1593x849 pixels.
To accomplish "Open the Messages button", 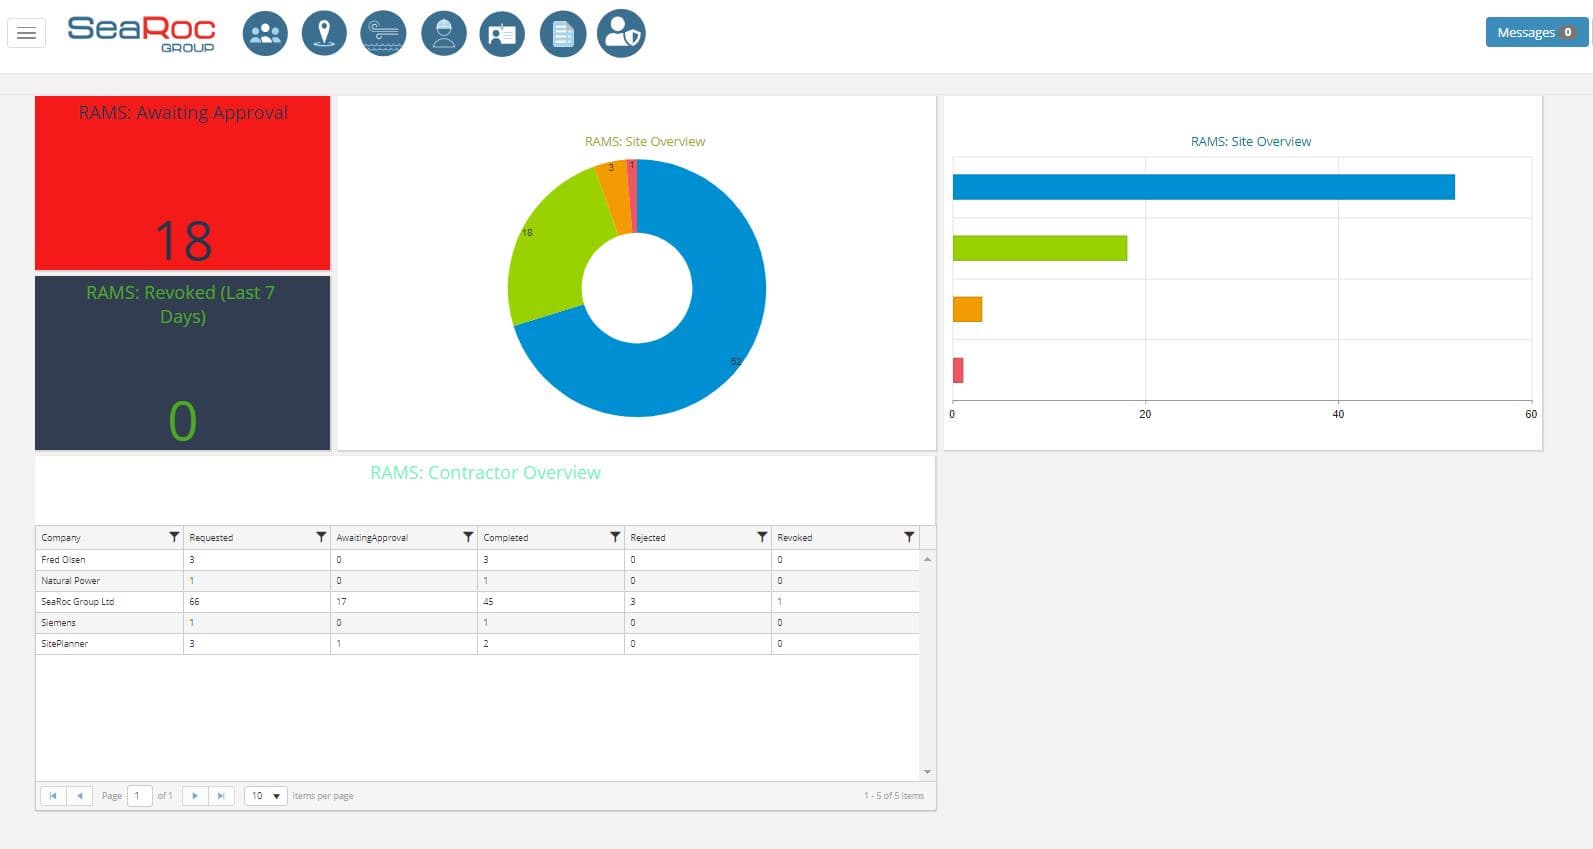I will (1535, 32).
